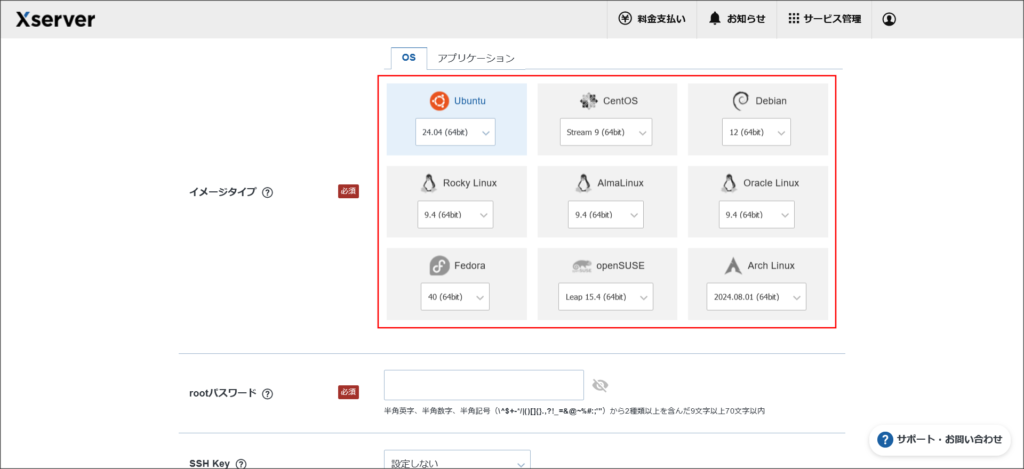Open サービス管理 menu in the header
The image size is (1024, 469).
[x=824, y=19]
